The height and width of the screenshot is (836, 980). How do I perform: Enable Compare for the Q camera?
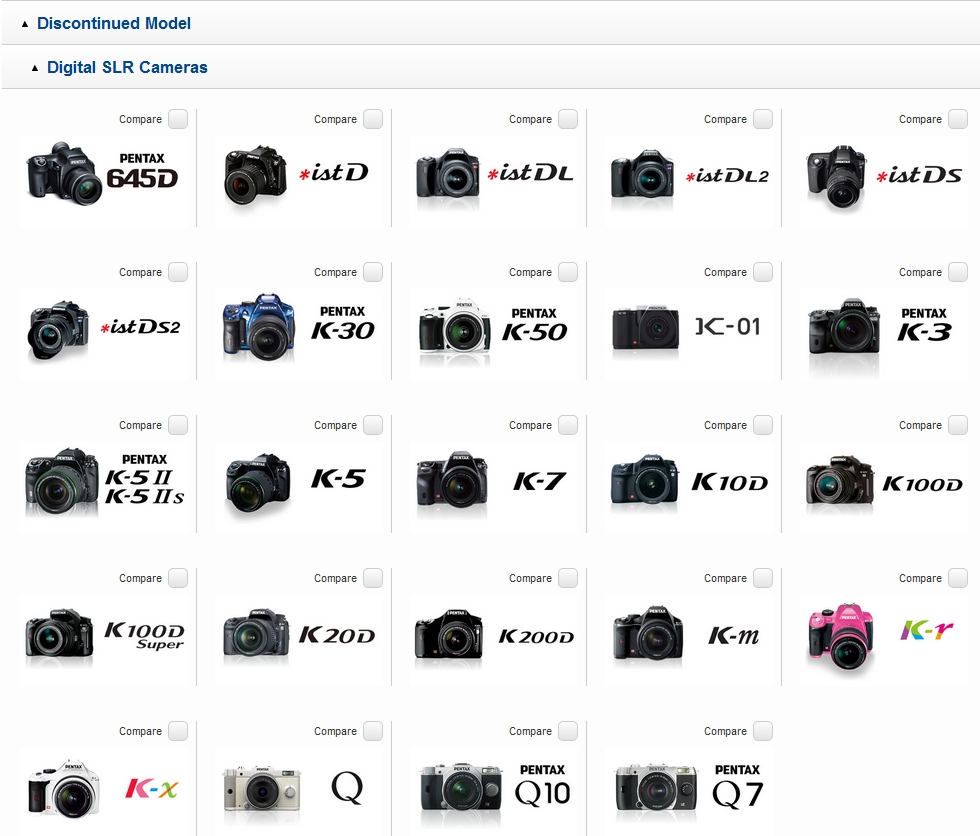click(x=373, y=731)
